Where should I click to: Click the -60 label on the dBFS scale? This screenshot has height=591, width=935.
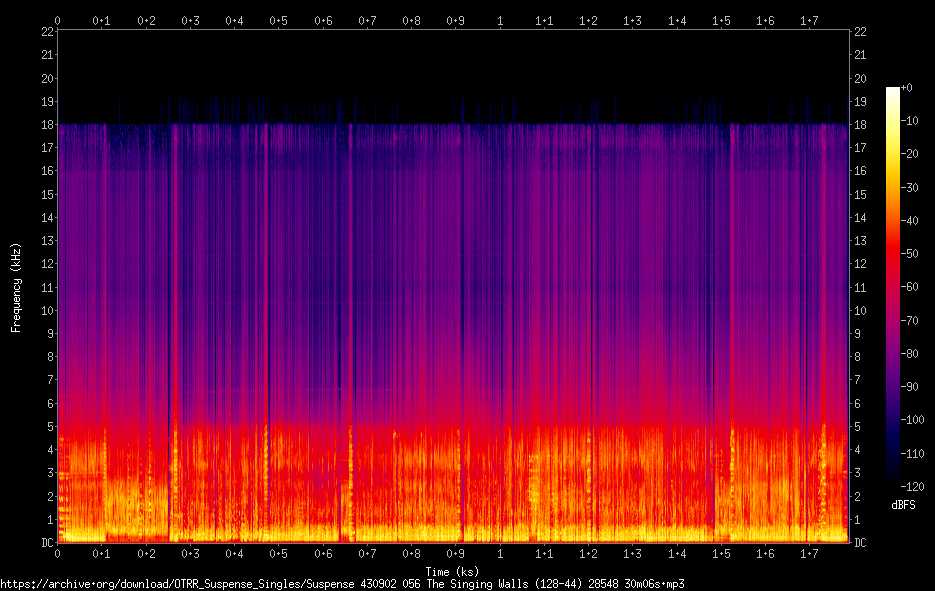pos(910,287)
